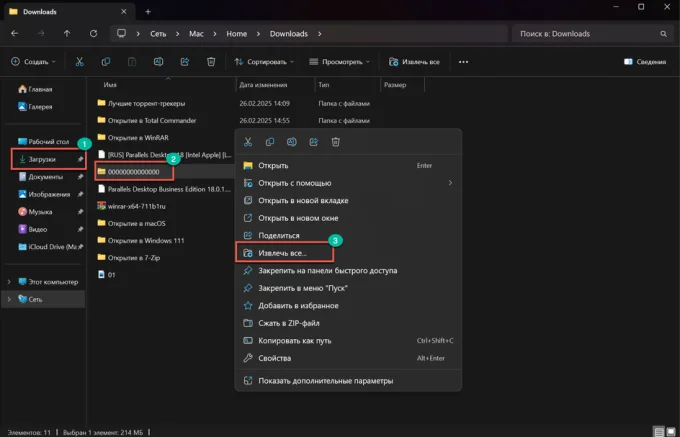Choose Открыть в новом окне
This screenshot has width=680, height=437.
[348, 218]
